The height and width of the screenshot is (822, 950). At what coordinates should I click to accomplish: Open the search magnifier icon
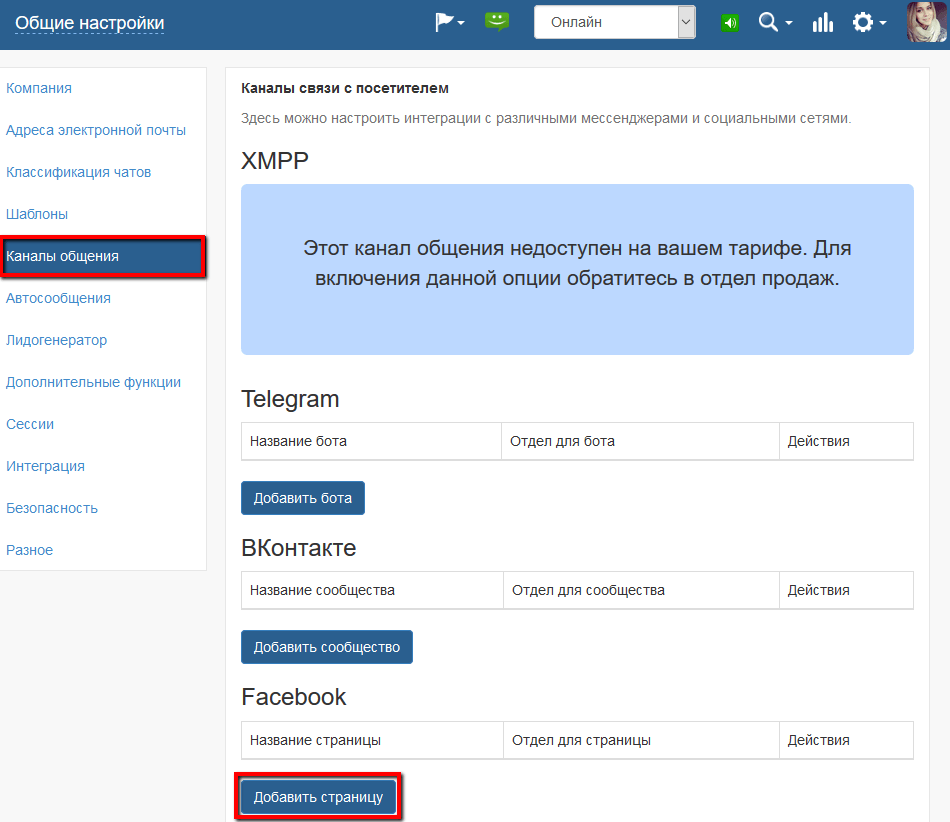pyautogui.click(x=770, y=21)
